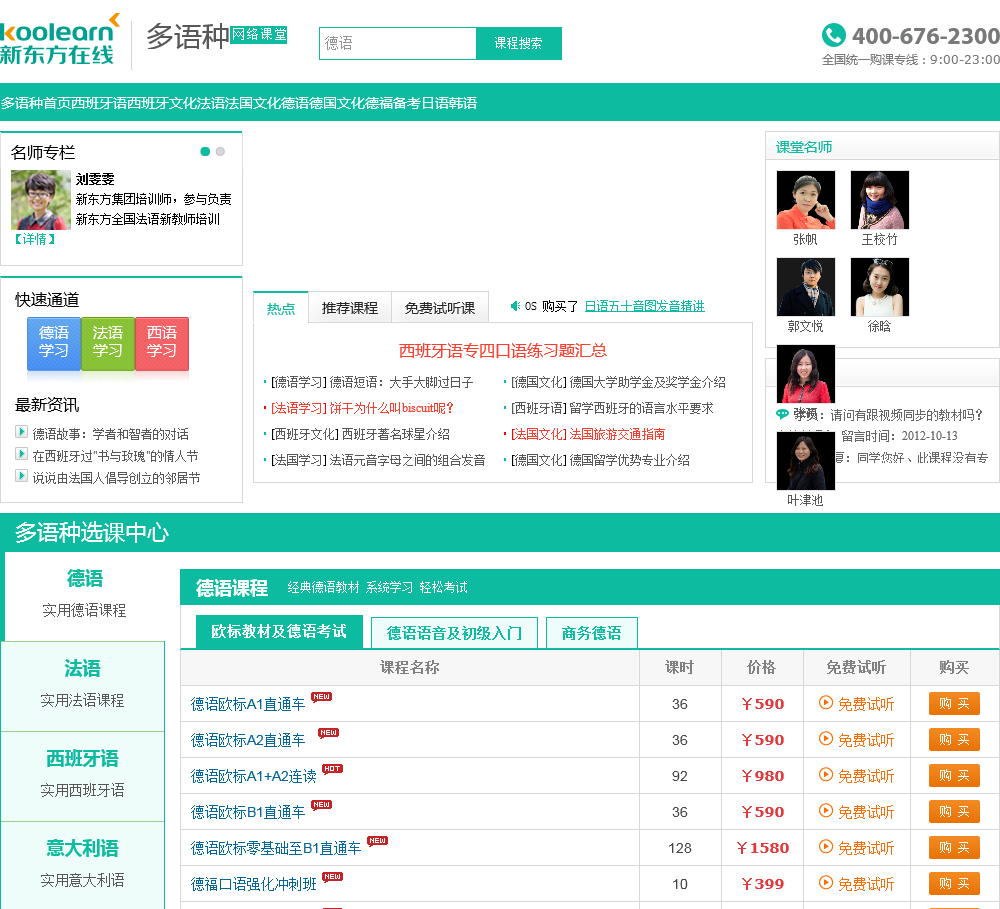Open 韩语 in the navigation bar
Screen dimensions: 1000x909
click(463, 103)
